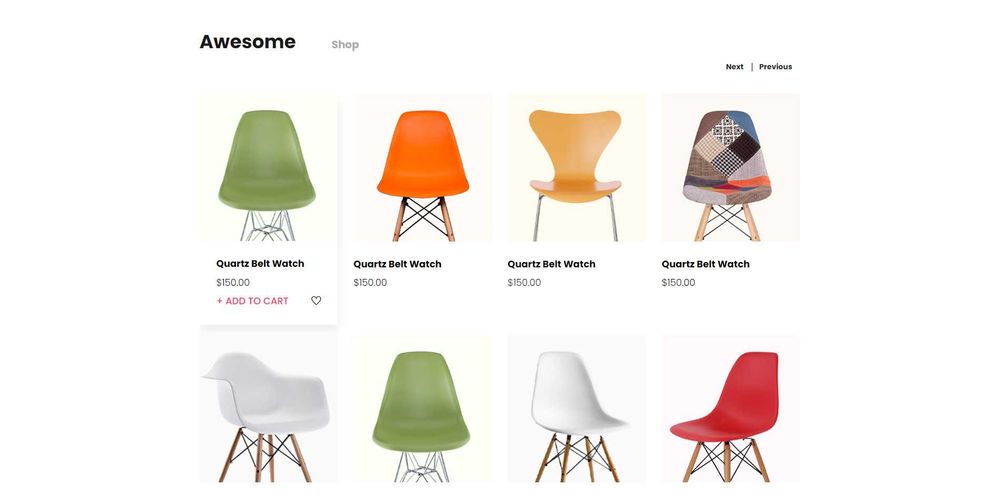Open second-row green chair image
The height and width of the screenshot is (501, 1000).
tap(423, 409)
